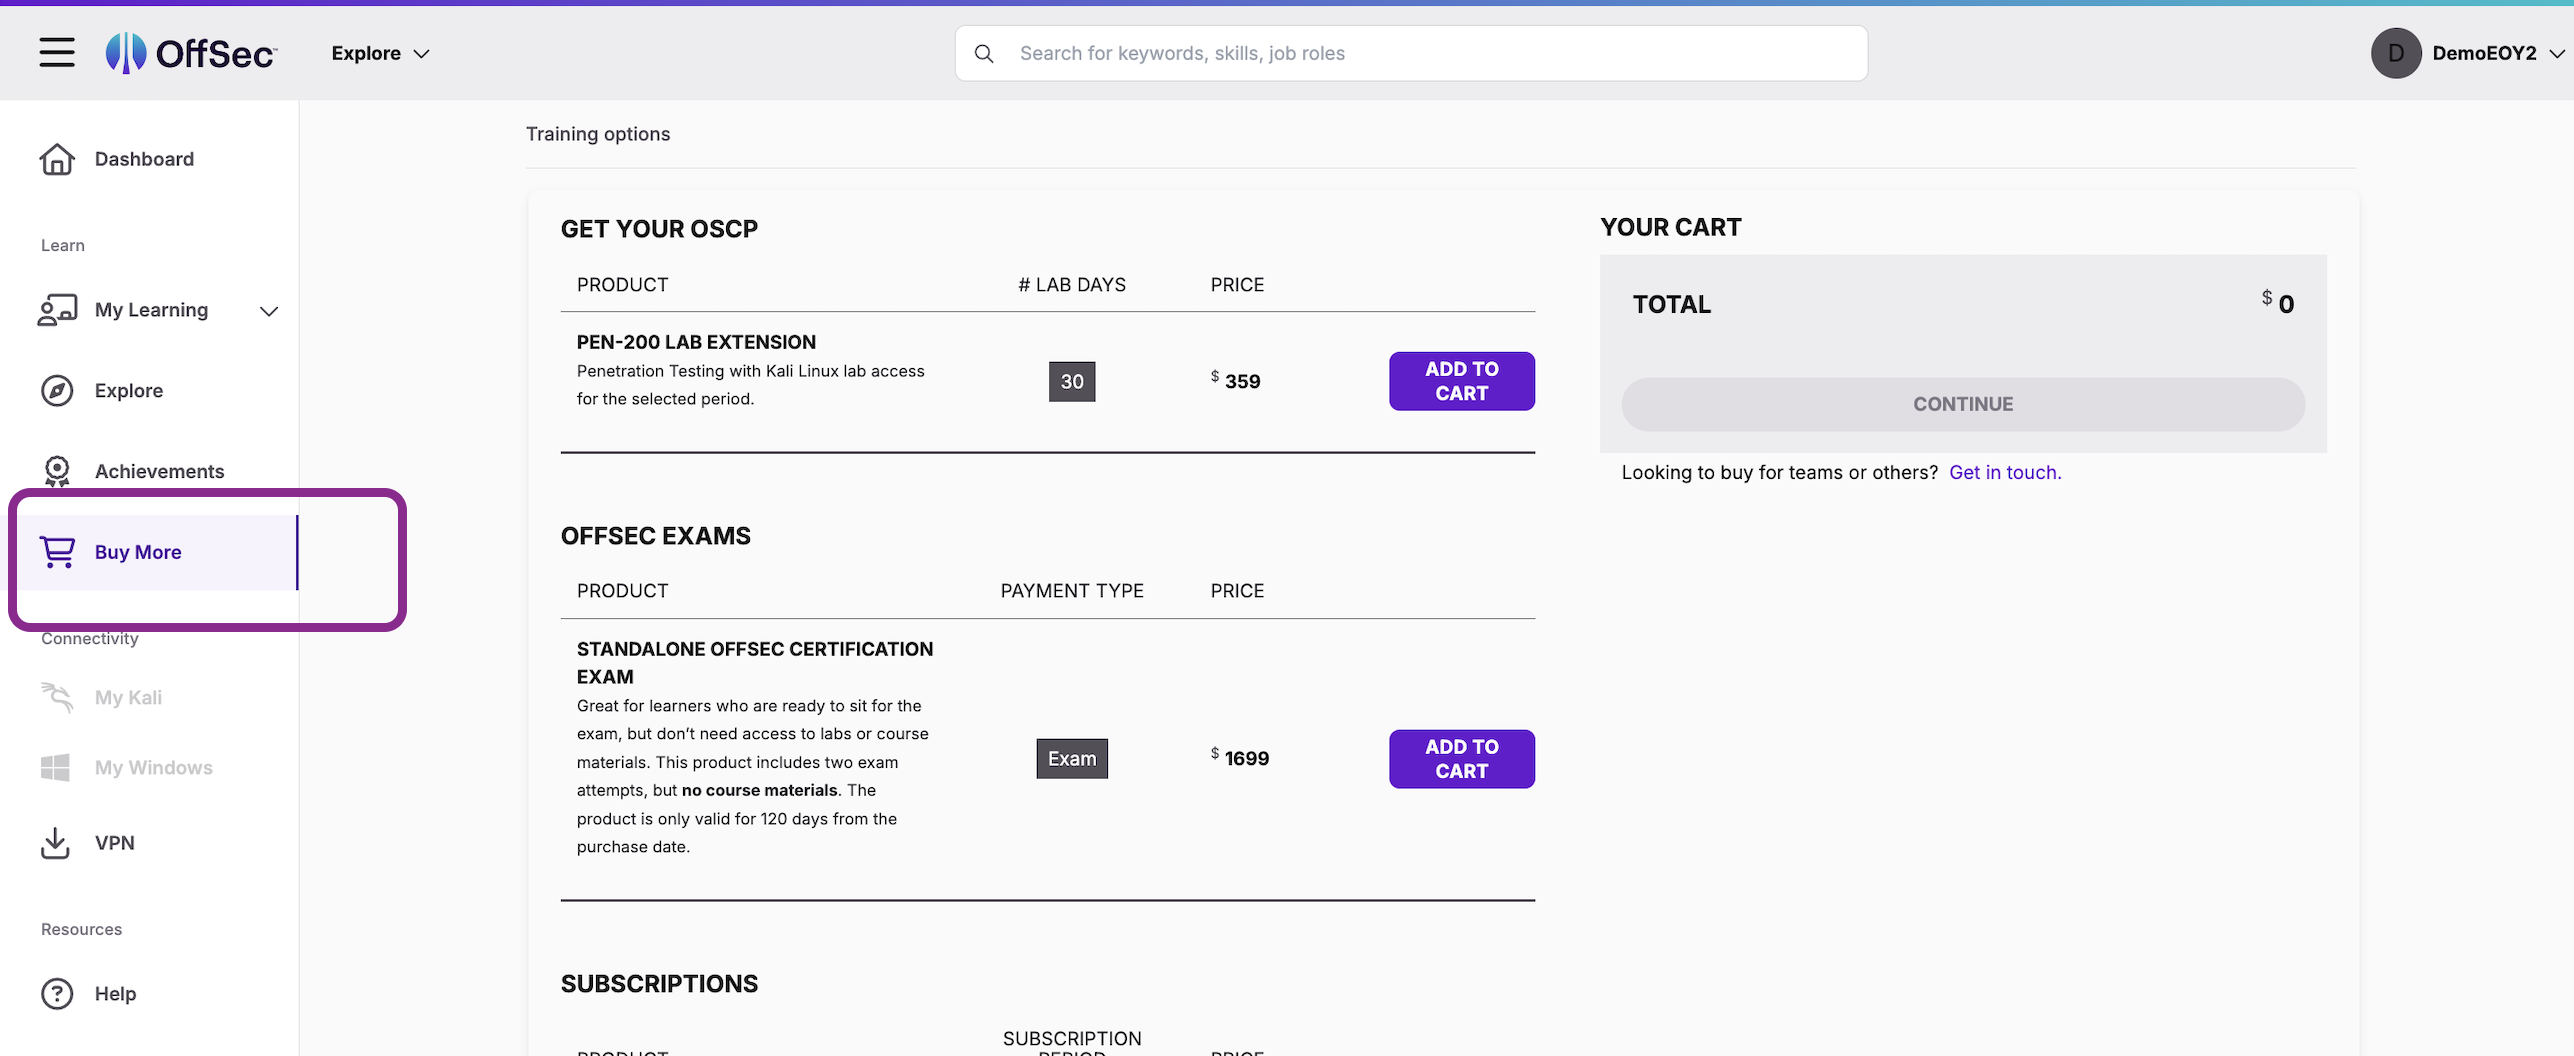
Task: Open My Windows sidebar item
Action: (x=153, y=767)
